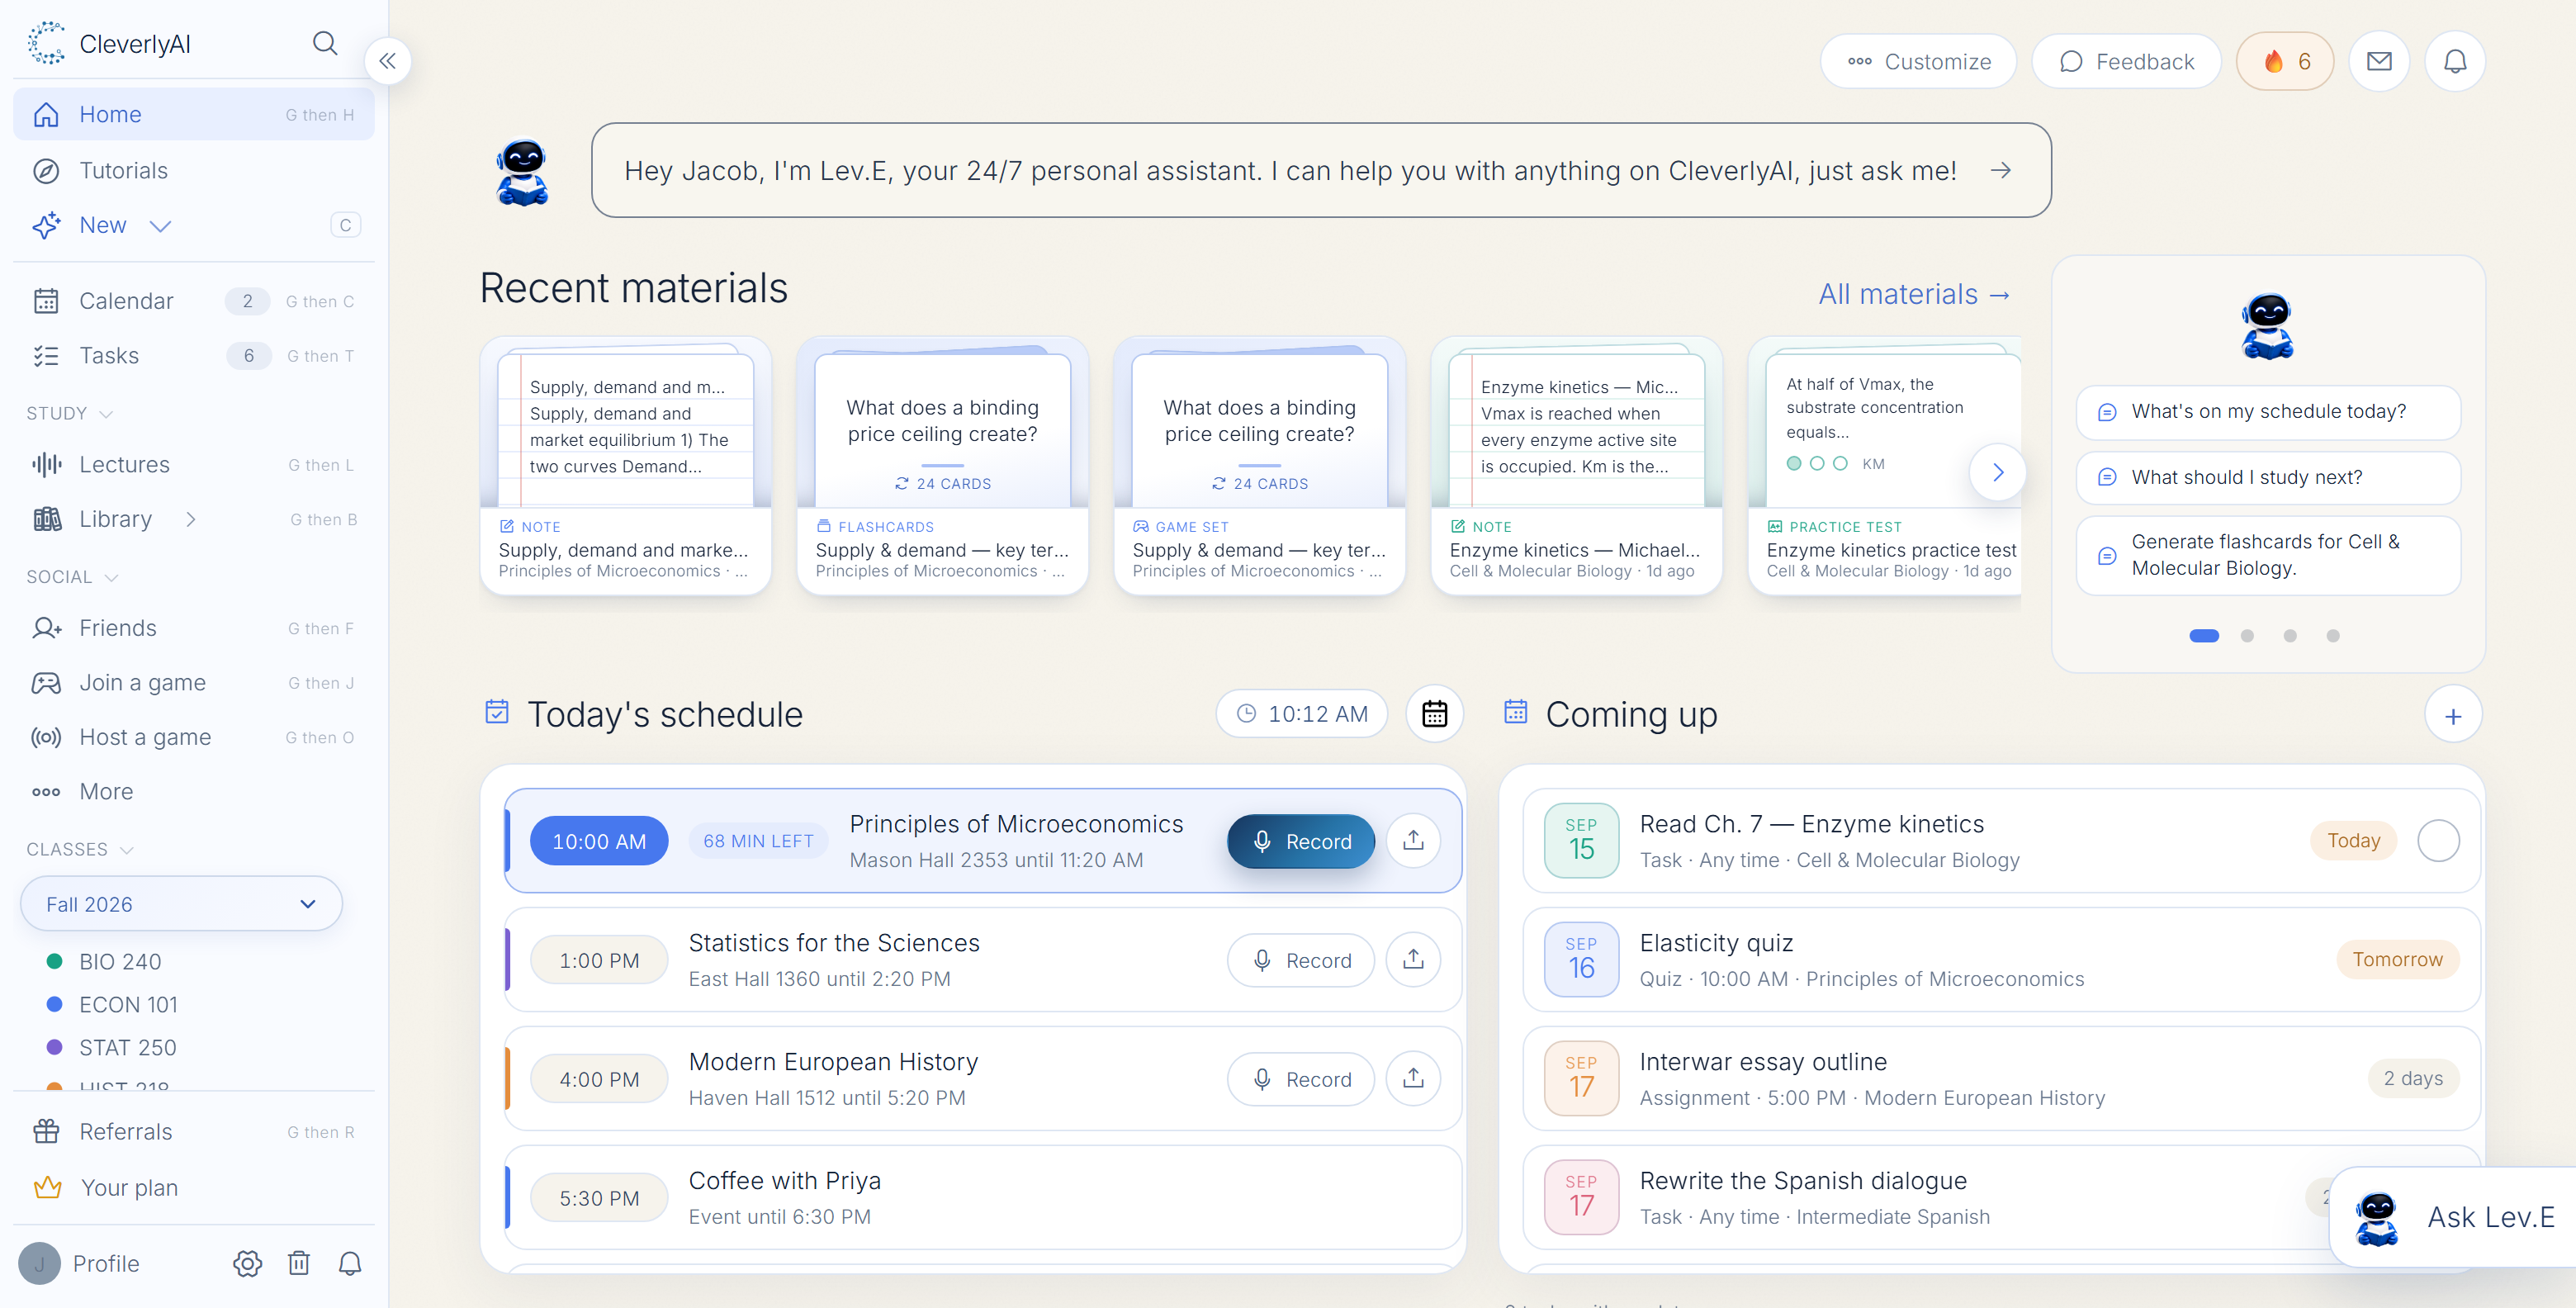Open settings gear beside Profile
The image size is (2576, 1308).
pyautogui.click(x=247, y=1263)
